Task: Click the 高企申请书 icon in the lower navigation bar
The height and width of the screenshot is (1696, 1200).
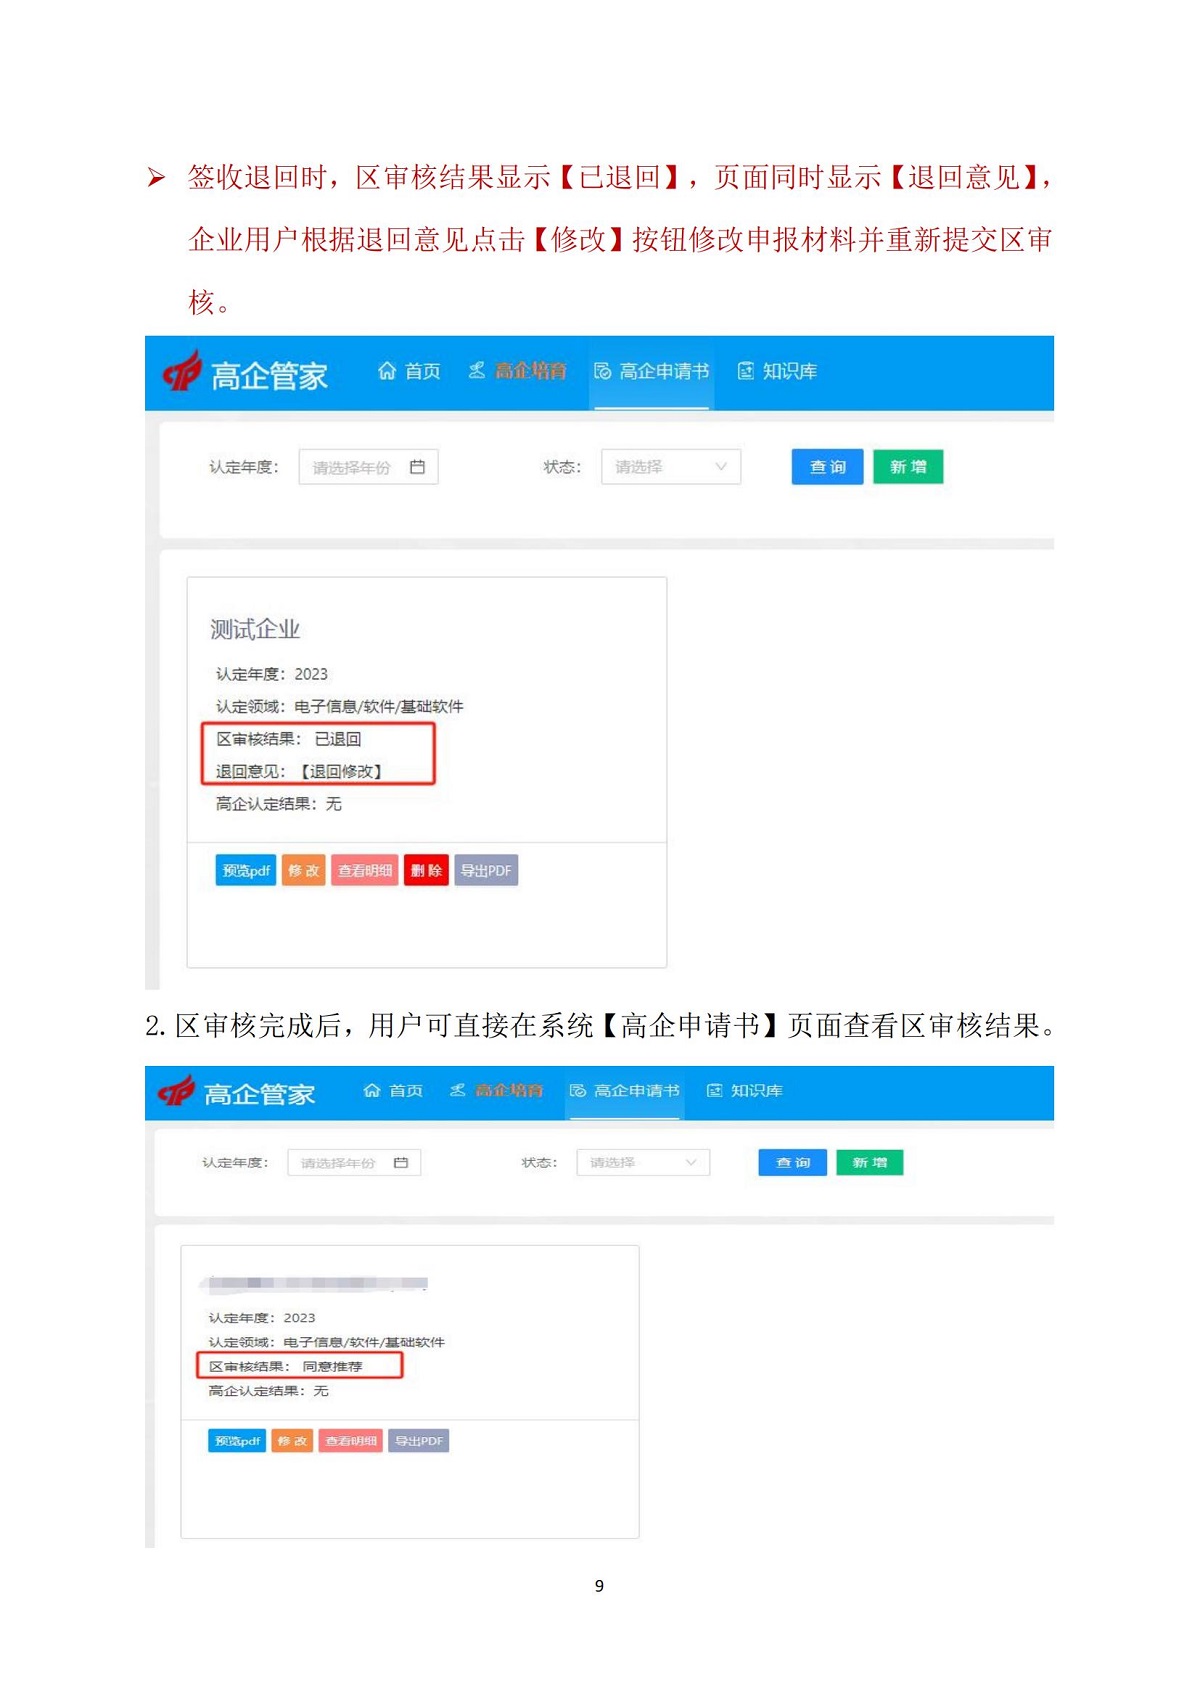Action: click(x=578, y=1090)
